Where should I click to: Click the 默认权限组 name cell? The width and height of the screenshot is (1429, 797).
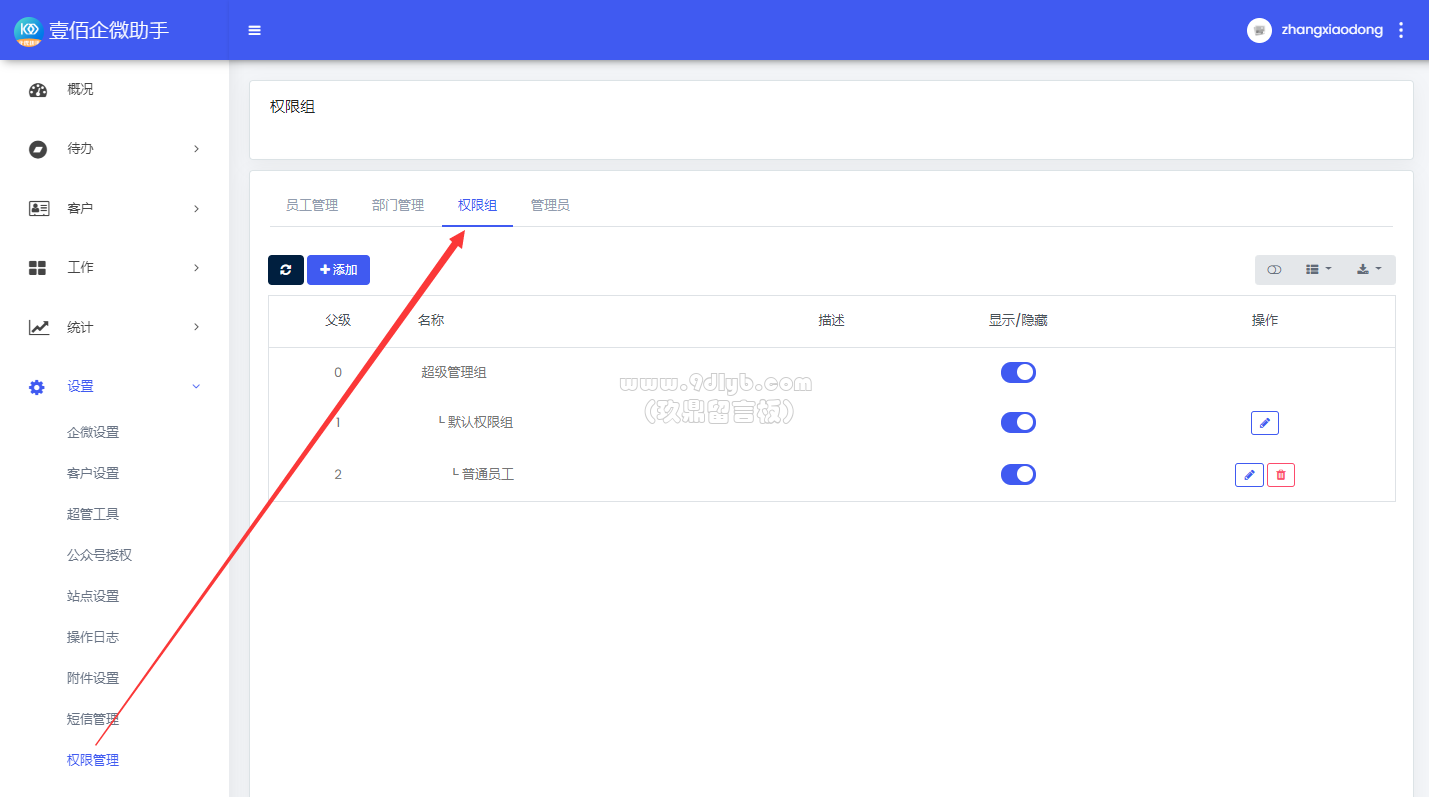(x=476, y=423)
